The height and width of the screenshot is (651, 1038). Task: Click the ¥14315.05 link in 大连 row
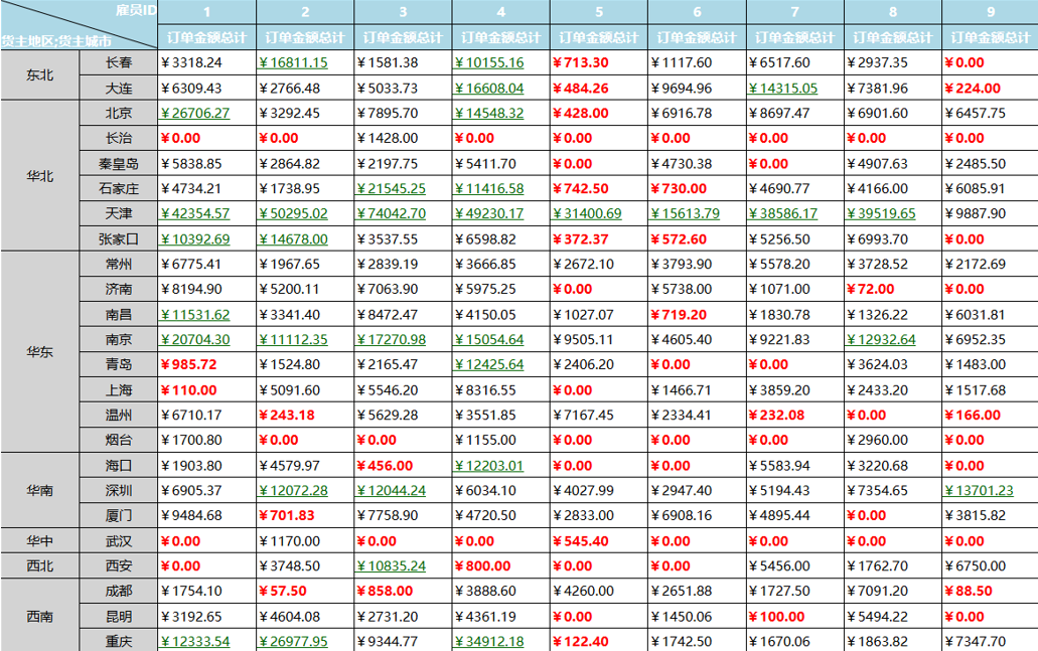(x=783, y=88)
